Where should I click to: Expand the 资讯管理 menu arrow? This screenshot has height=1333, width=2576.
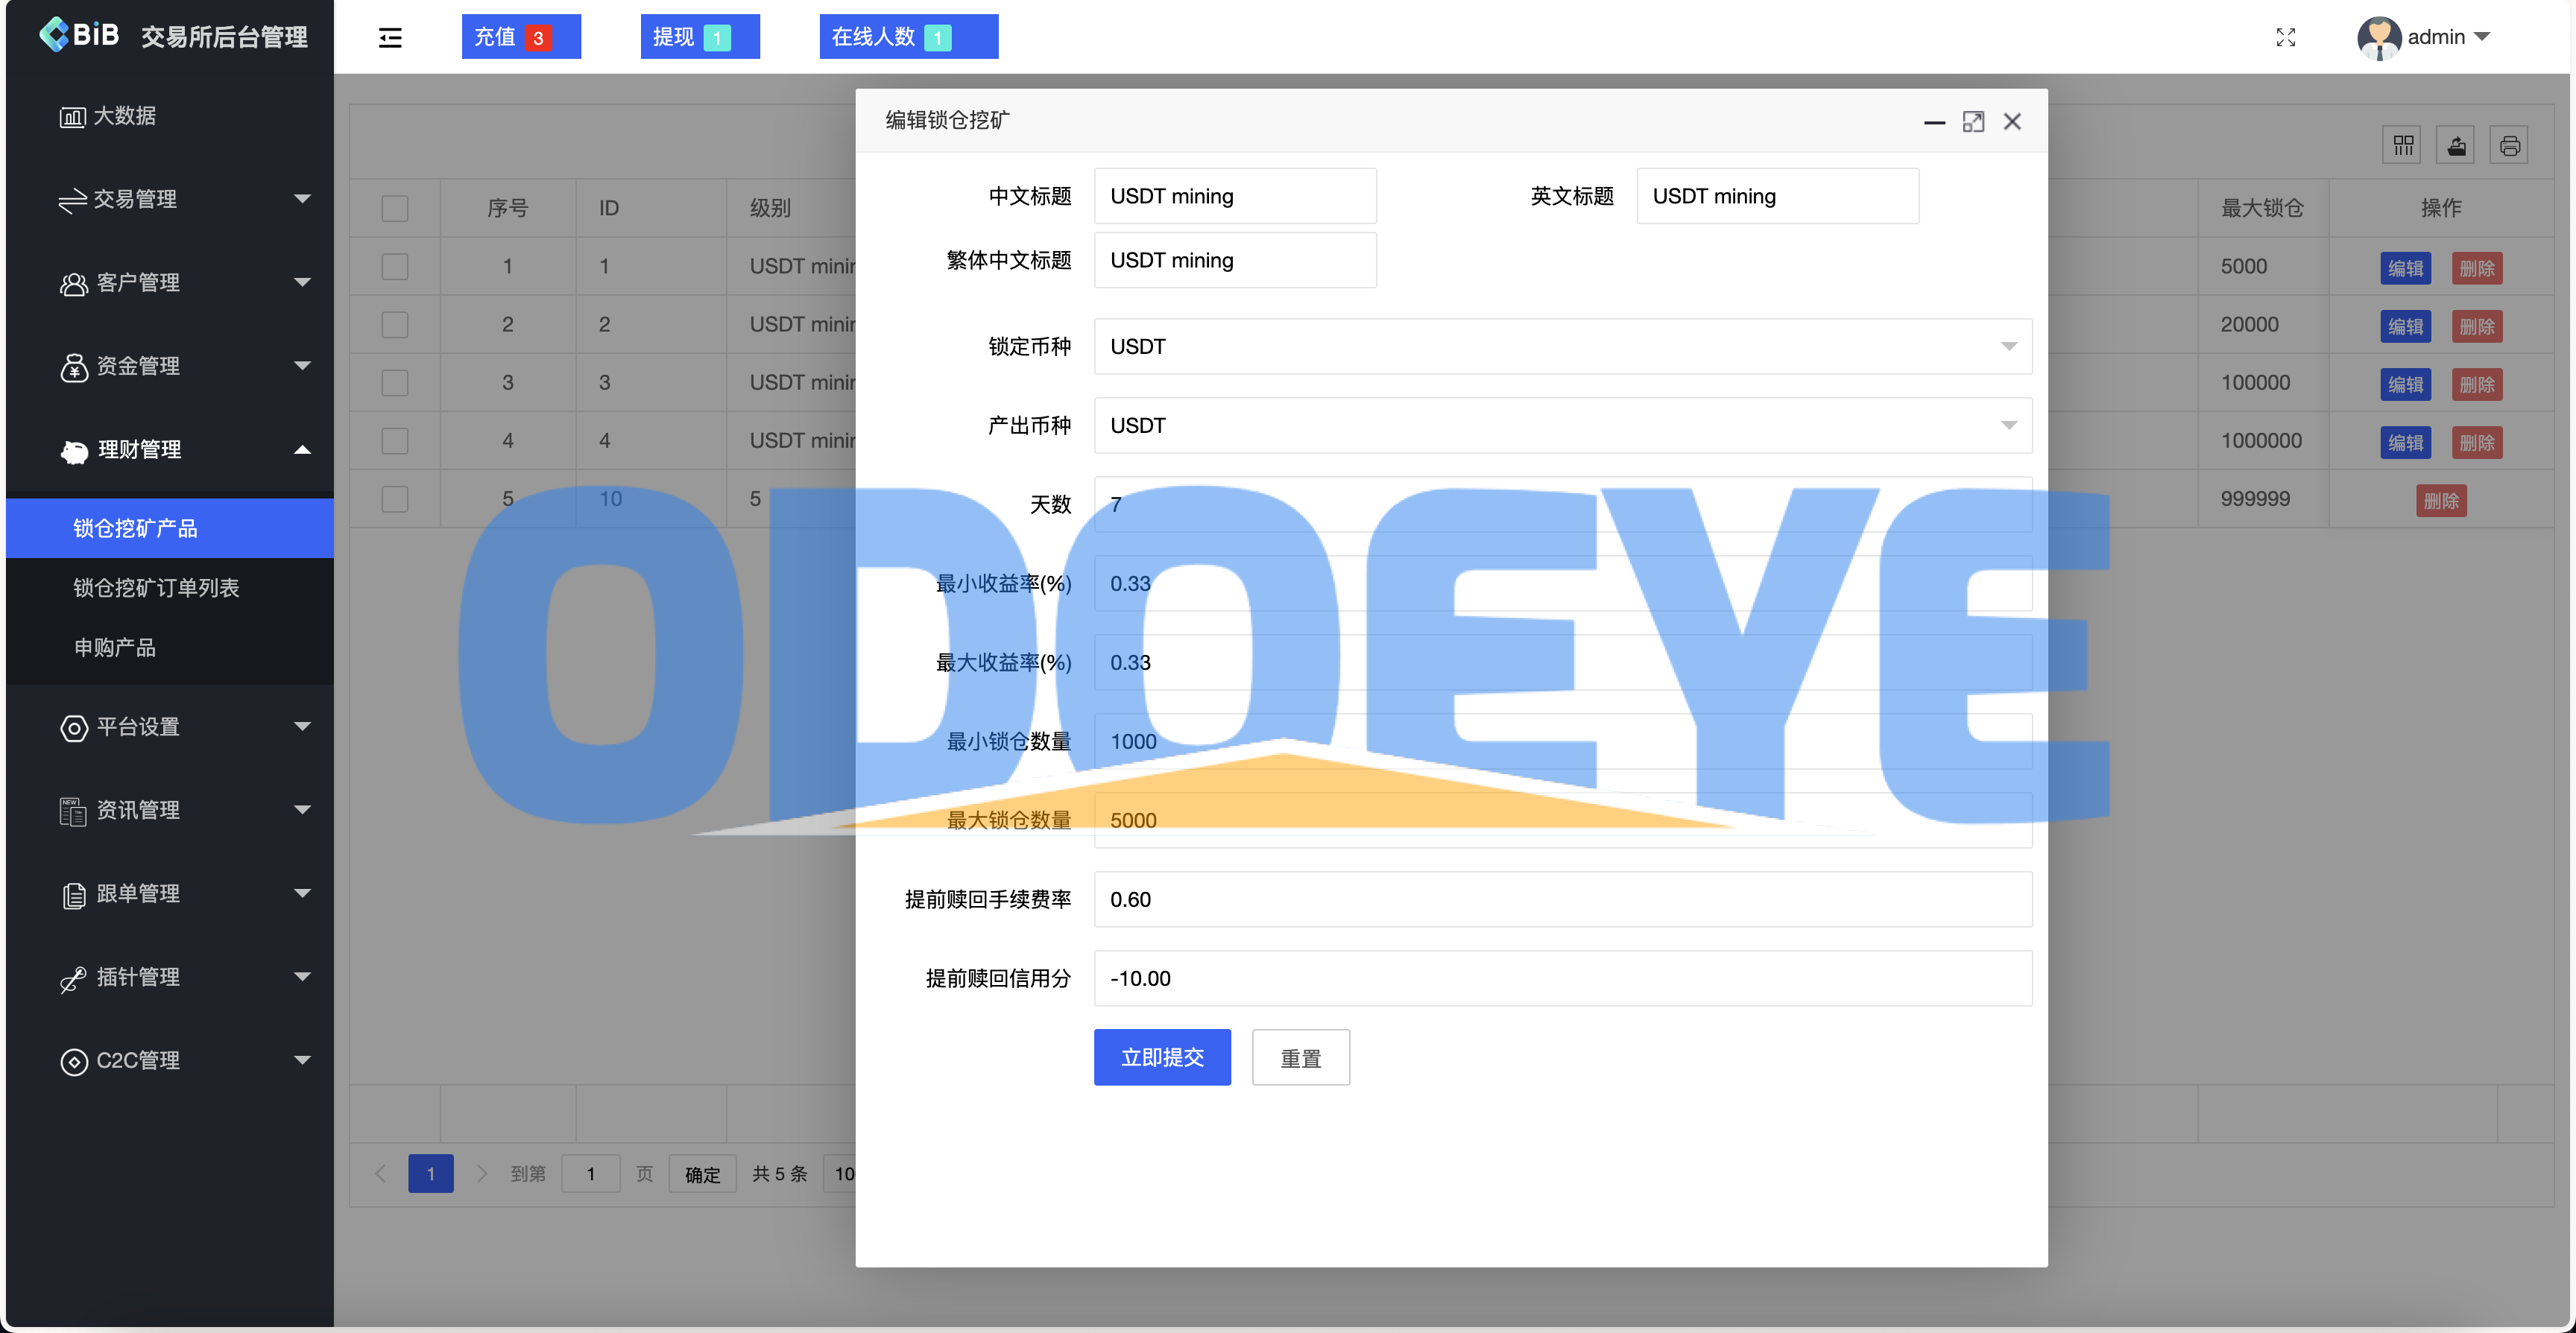pos(302,810)
